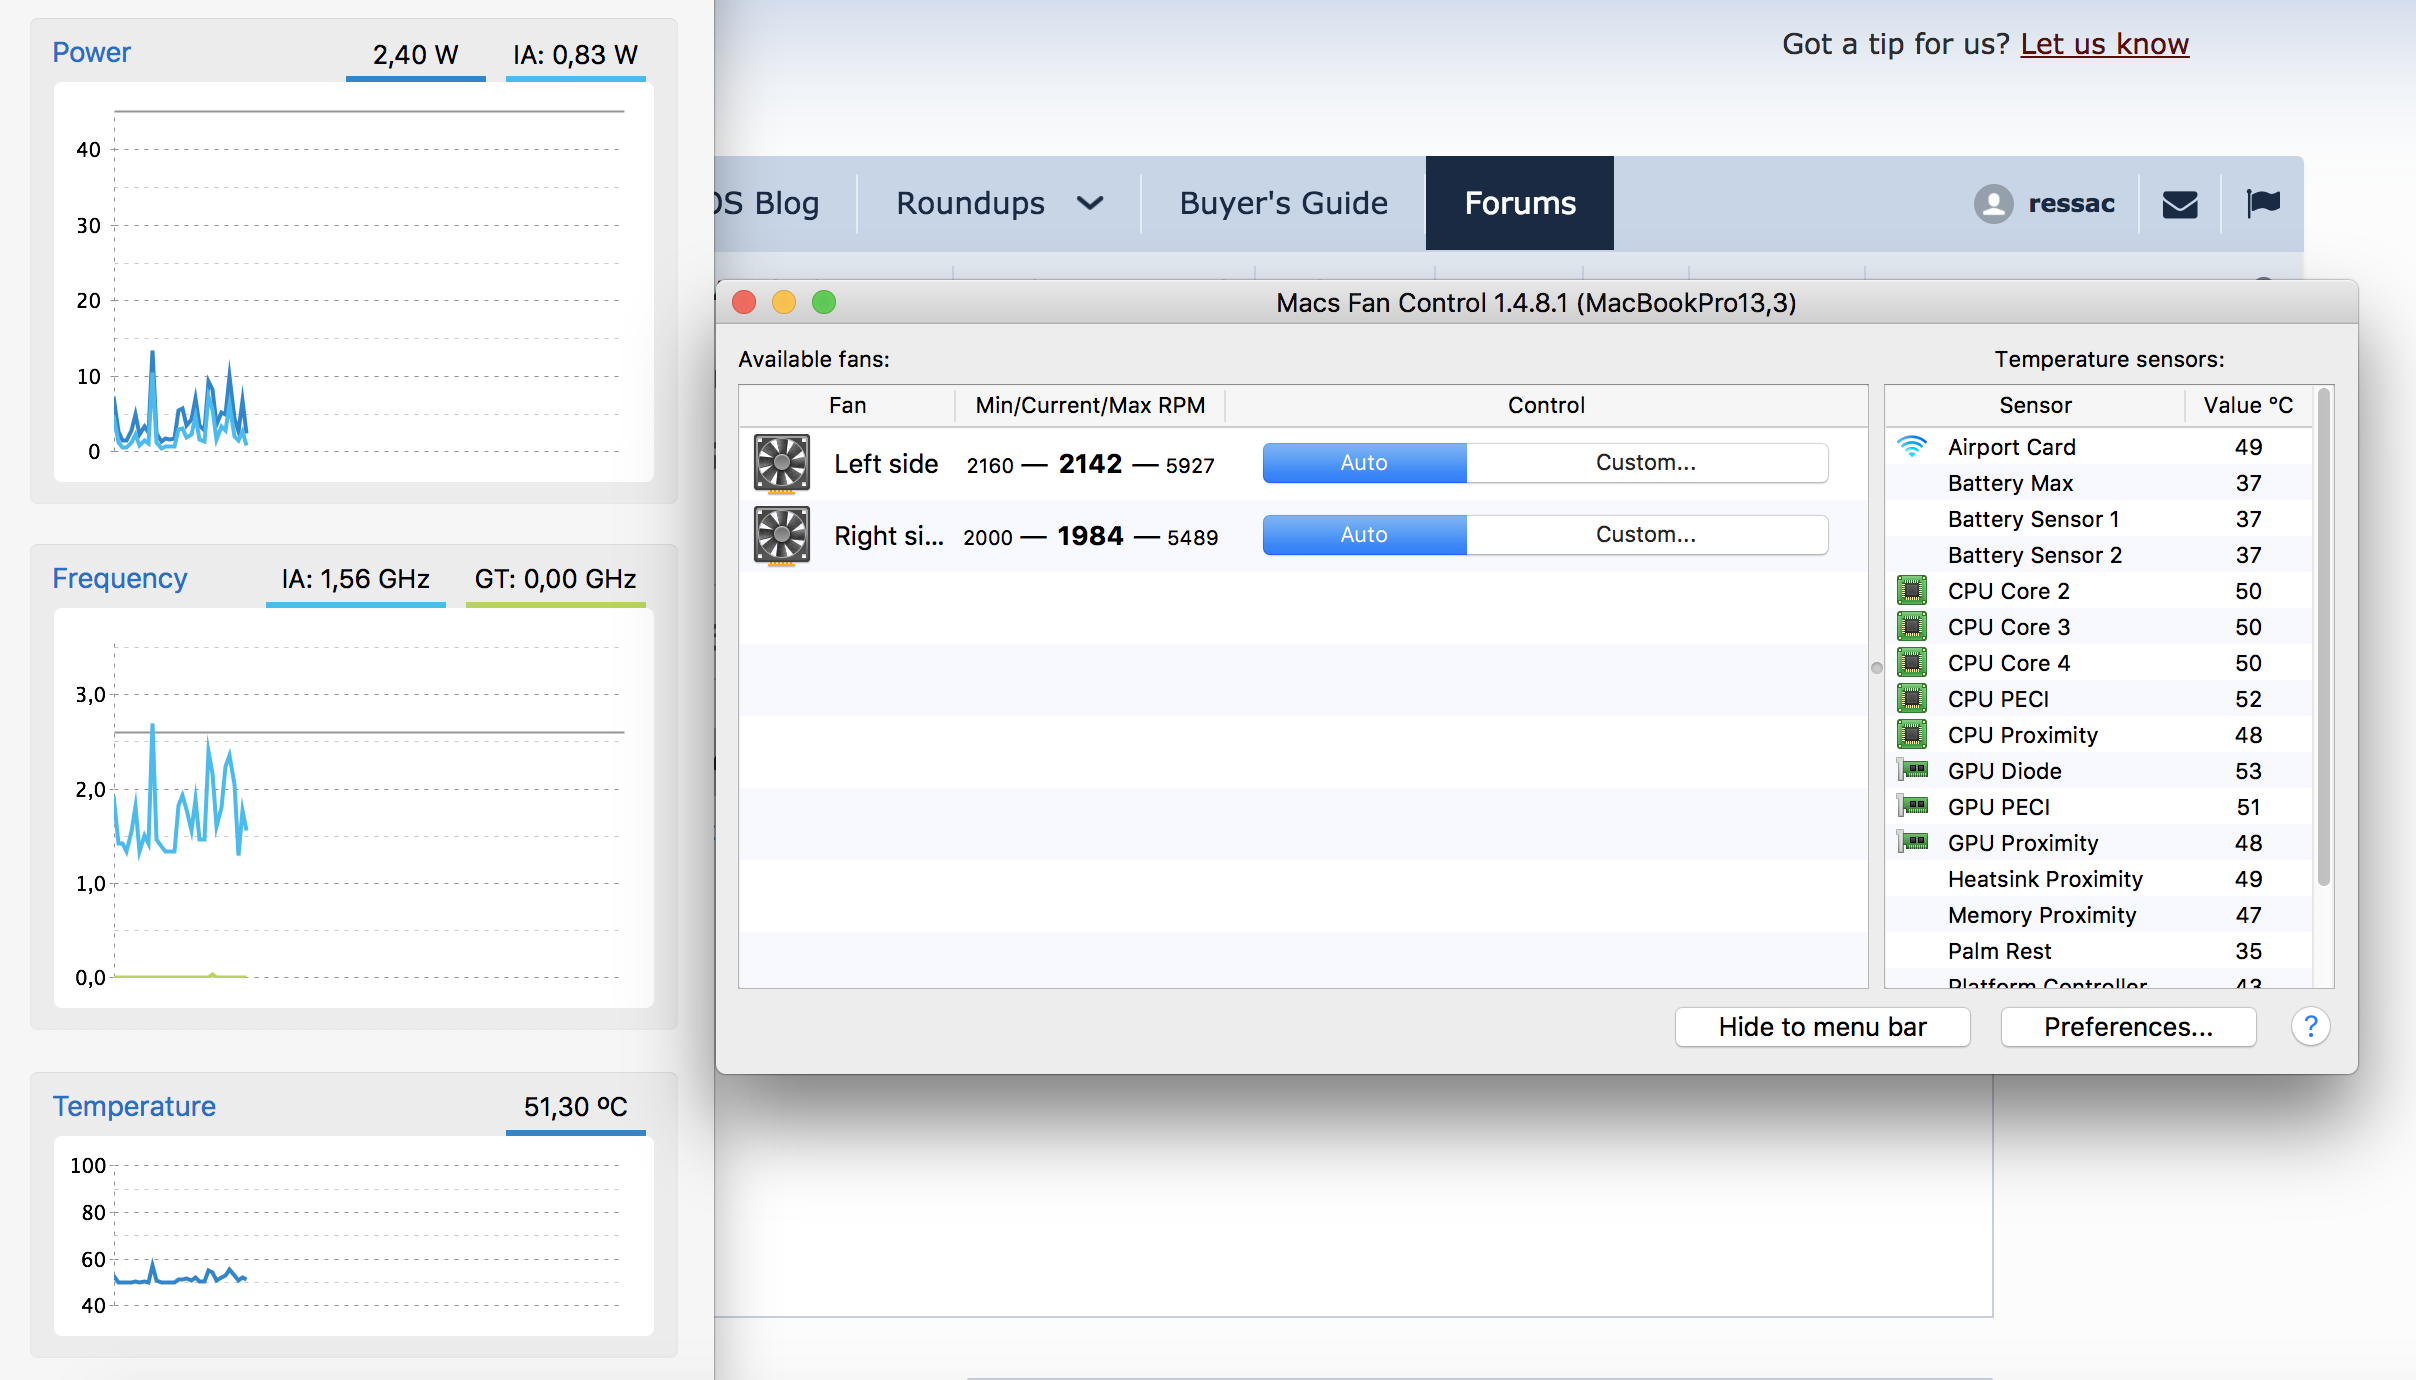Click the CPU Core 4 chip icon
Image resolution: width=2416 pixels, height=1380 pixels.
(1911, 663)
